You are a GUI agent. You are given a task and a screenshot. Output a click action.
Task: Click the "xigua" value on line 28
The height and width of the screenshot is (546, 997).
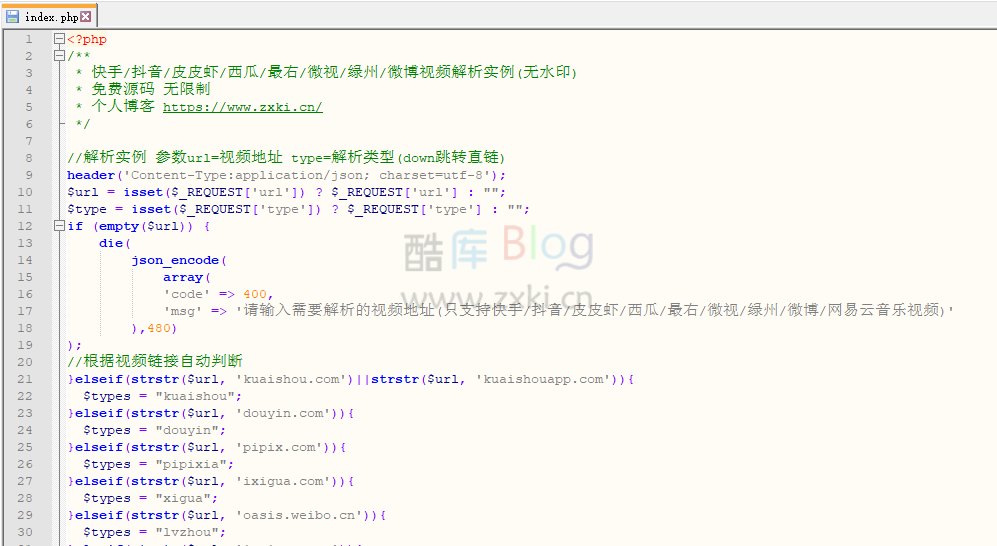(x=183, y=498)
